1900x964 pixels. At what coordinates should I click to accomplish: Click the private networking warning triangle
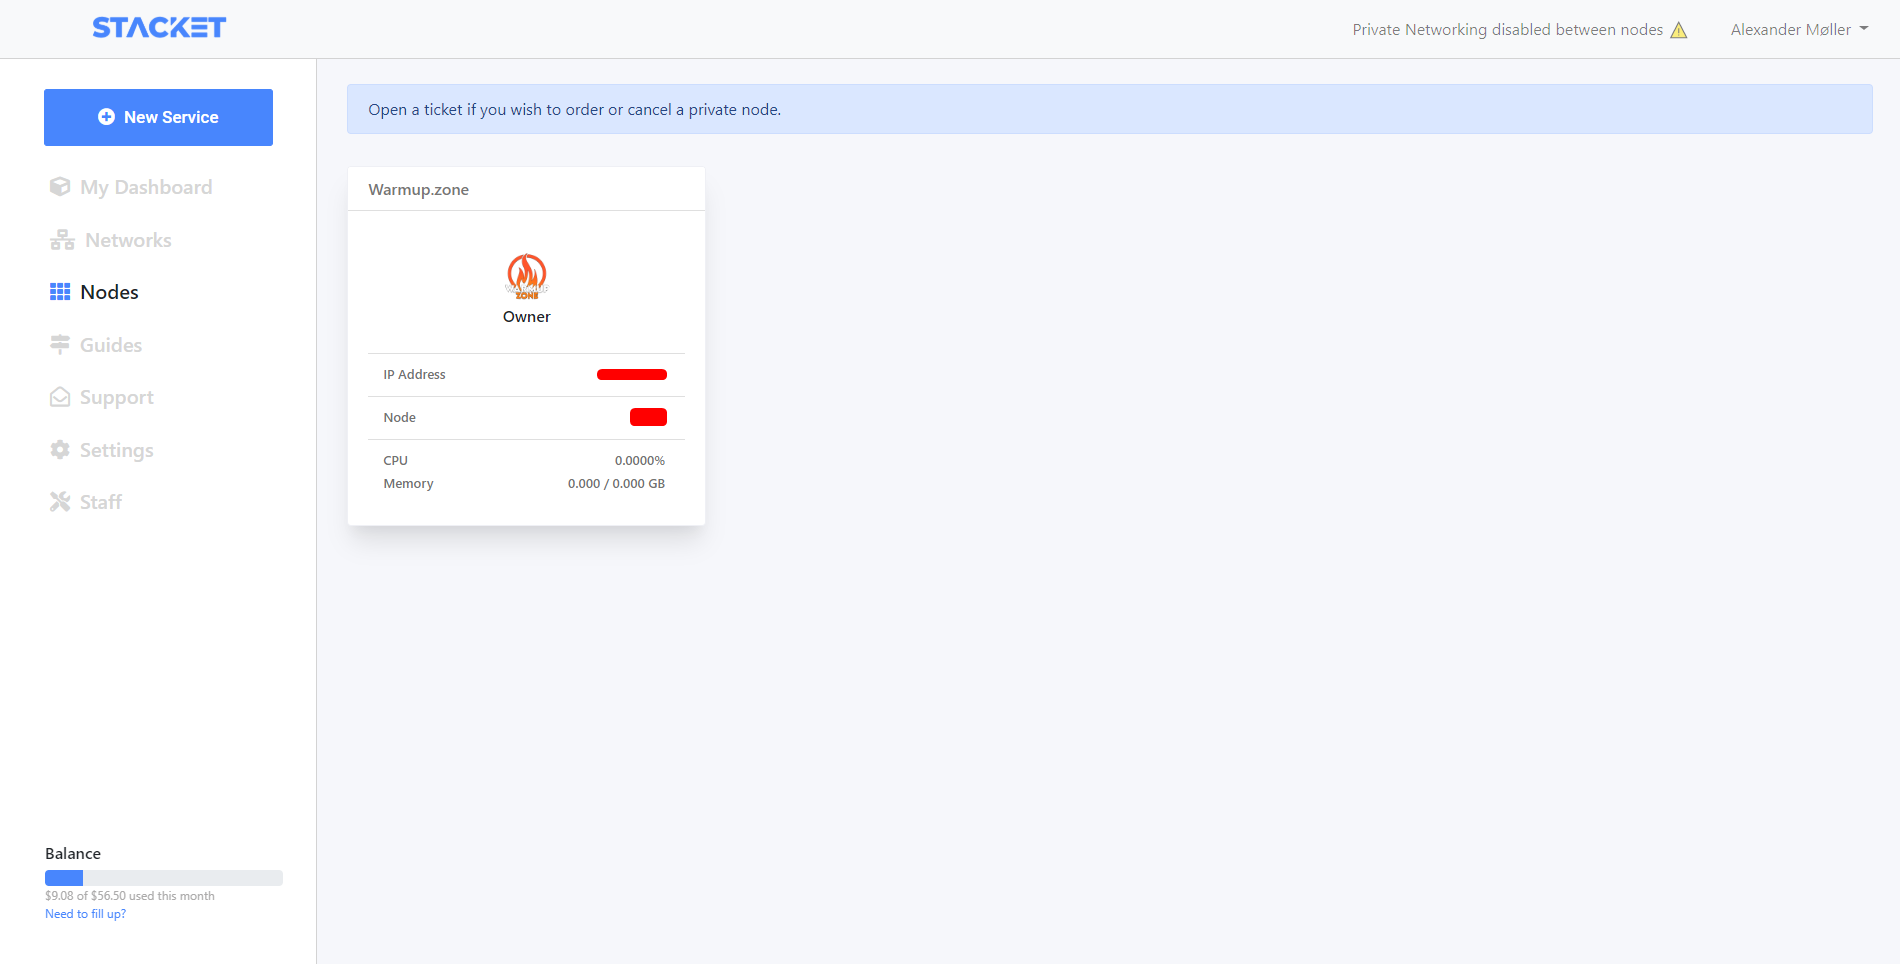1679,30
